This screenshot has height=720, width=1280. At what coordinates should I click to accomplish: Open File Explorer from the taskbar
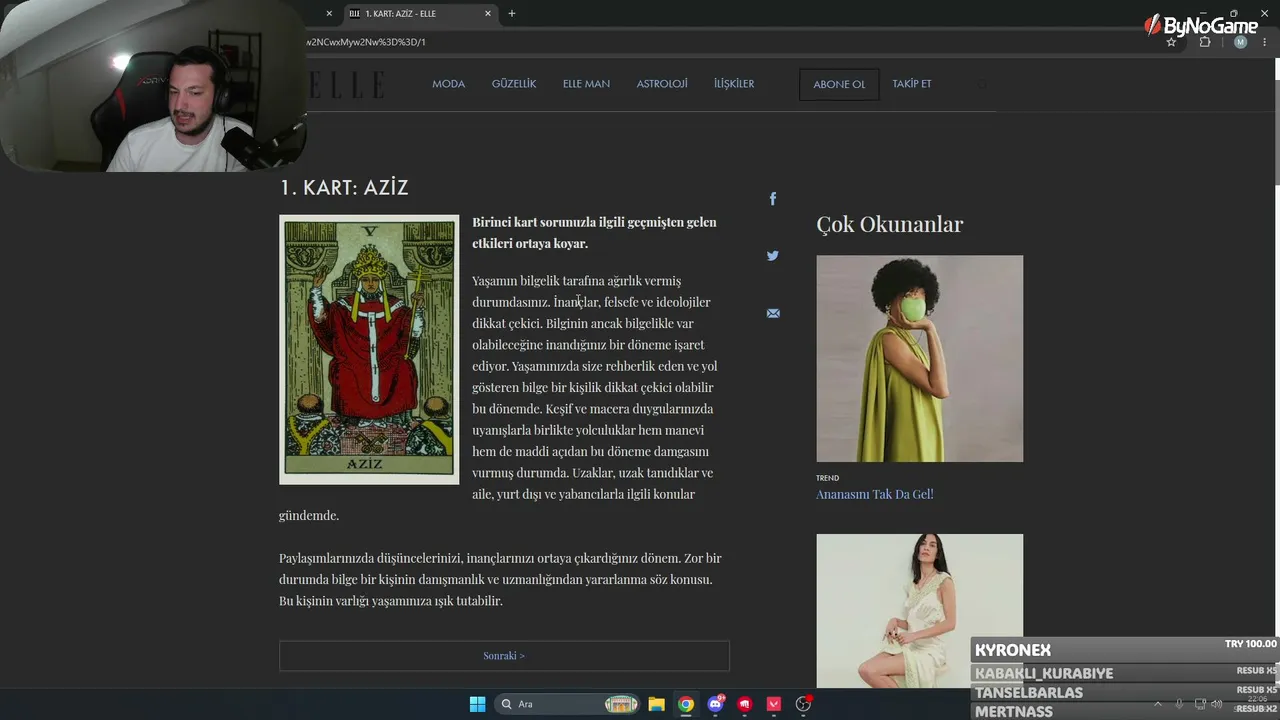coord(656,704)
